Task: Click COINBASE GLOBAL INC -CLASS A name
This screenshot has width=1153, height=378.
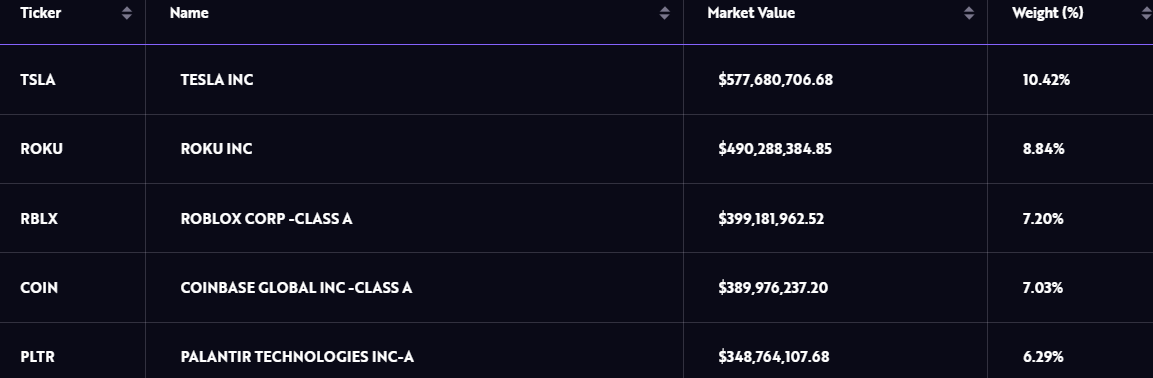Action: coord(296,288)
